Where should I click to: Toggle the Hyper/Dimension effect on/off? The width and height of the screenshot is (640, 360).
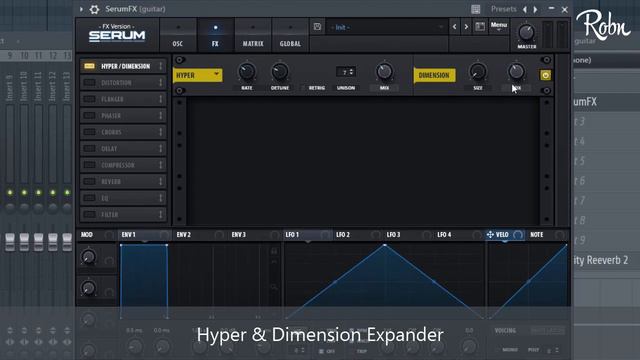click(89, 66)
